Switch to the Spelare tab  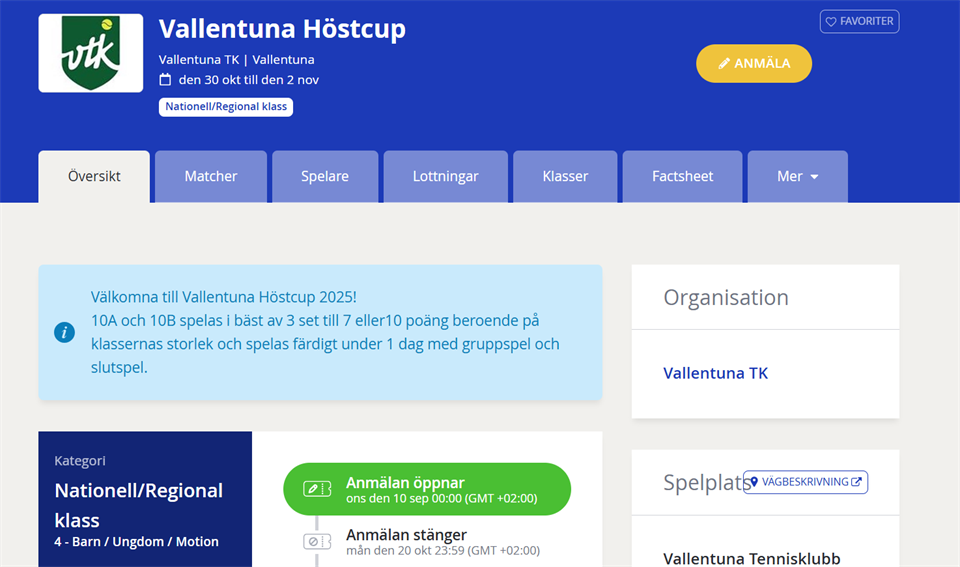coord(325,176)
